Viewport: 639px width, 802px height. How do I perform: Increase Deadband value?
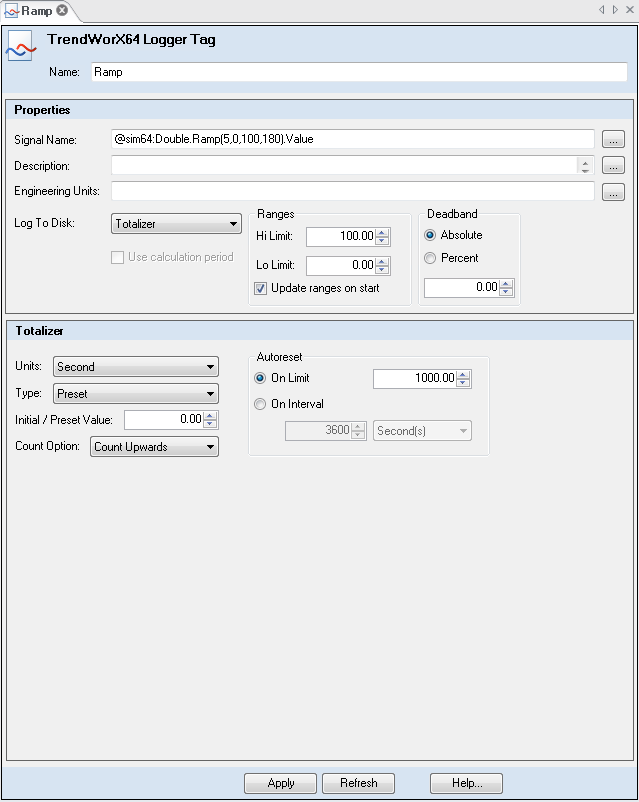(x=506, y=283)
